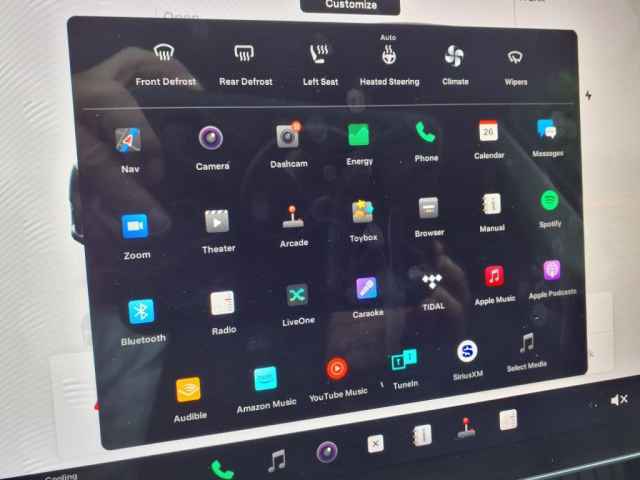
Task: Tap the Customize button
Action: click(x=350, y=6)
